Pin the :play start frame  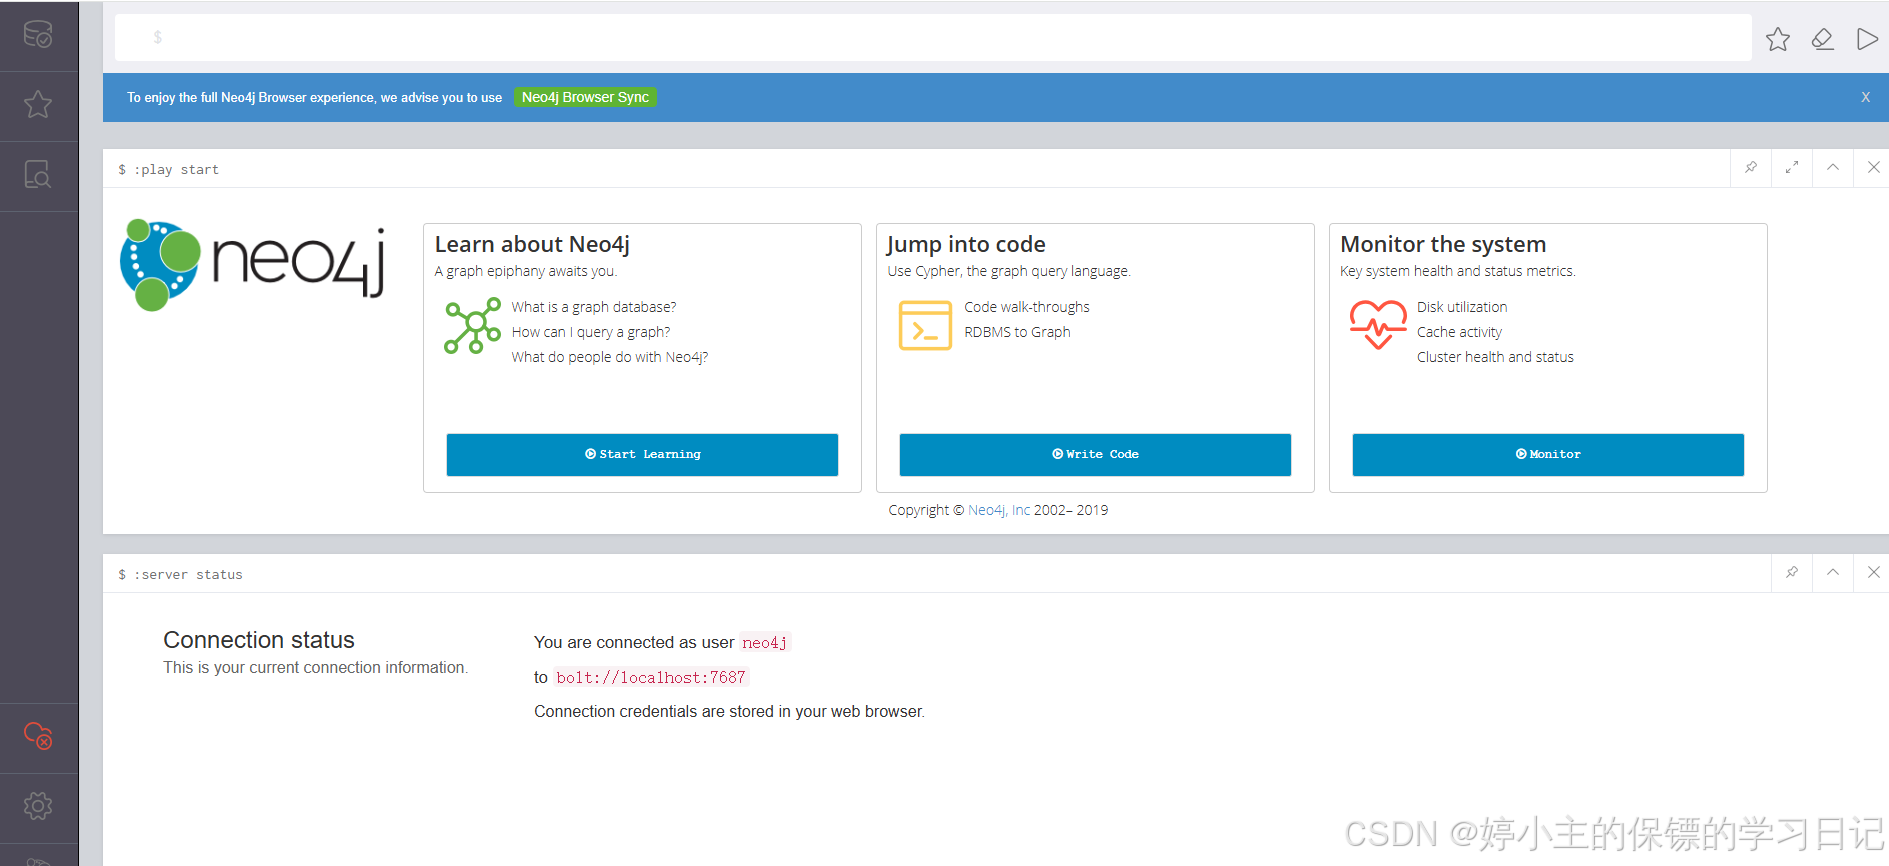click(1751, 168)
